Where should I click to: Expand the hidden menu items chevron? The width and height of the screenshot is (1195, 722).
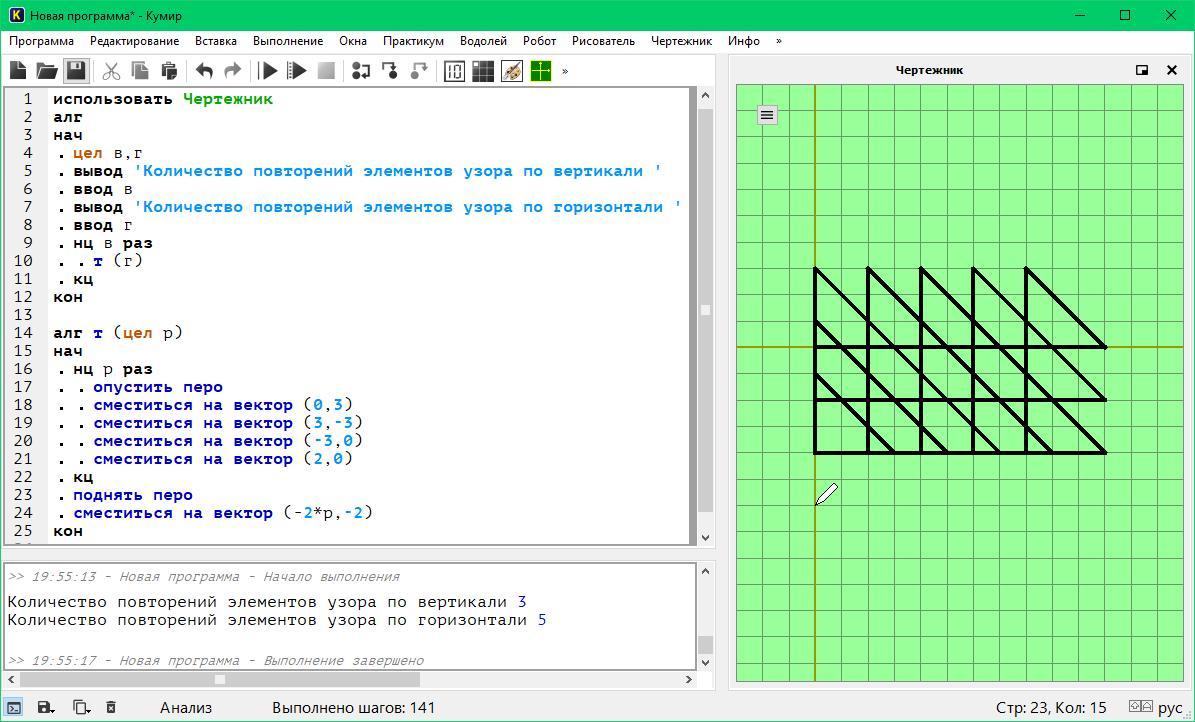tap(779, 41)
